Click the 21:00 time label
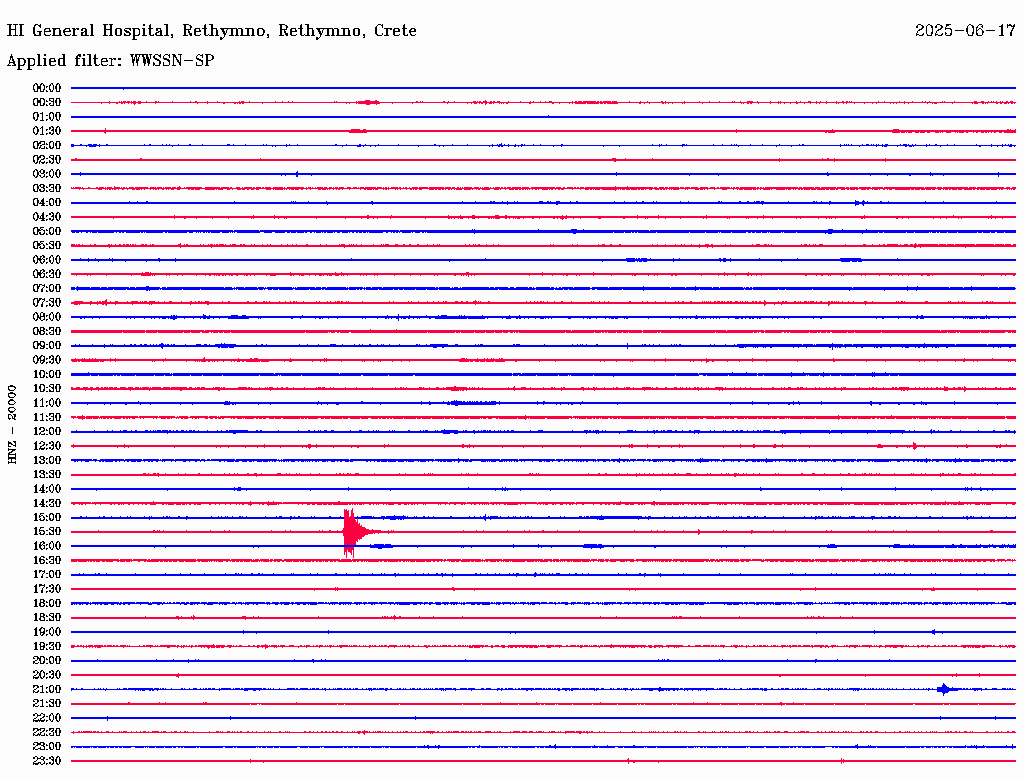1024x780 pixels. (46, 689)
